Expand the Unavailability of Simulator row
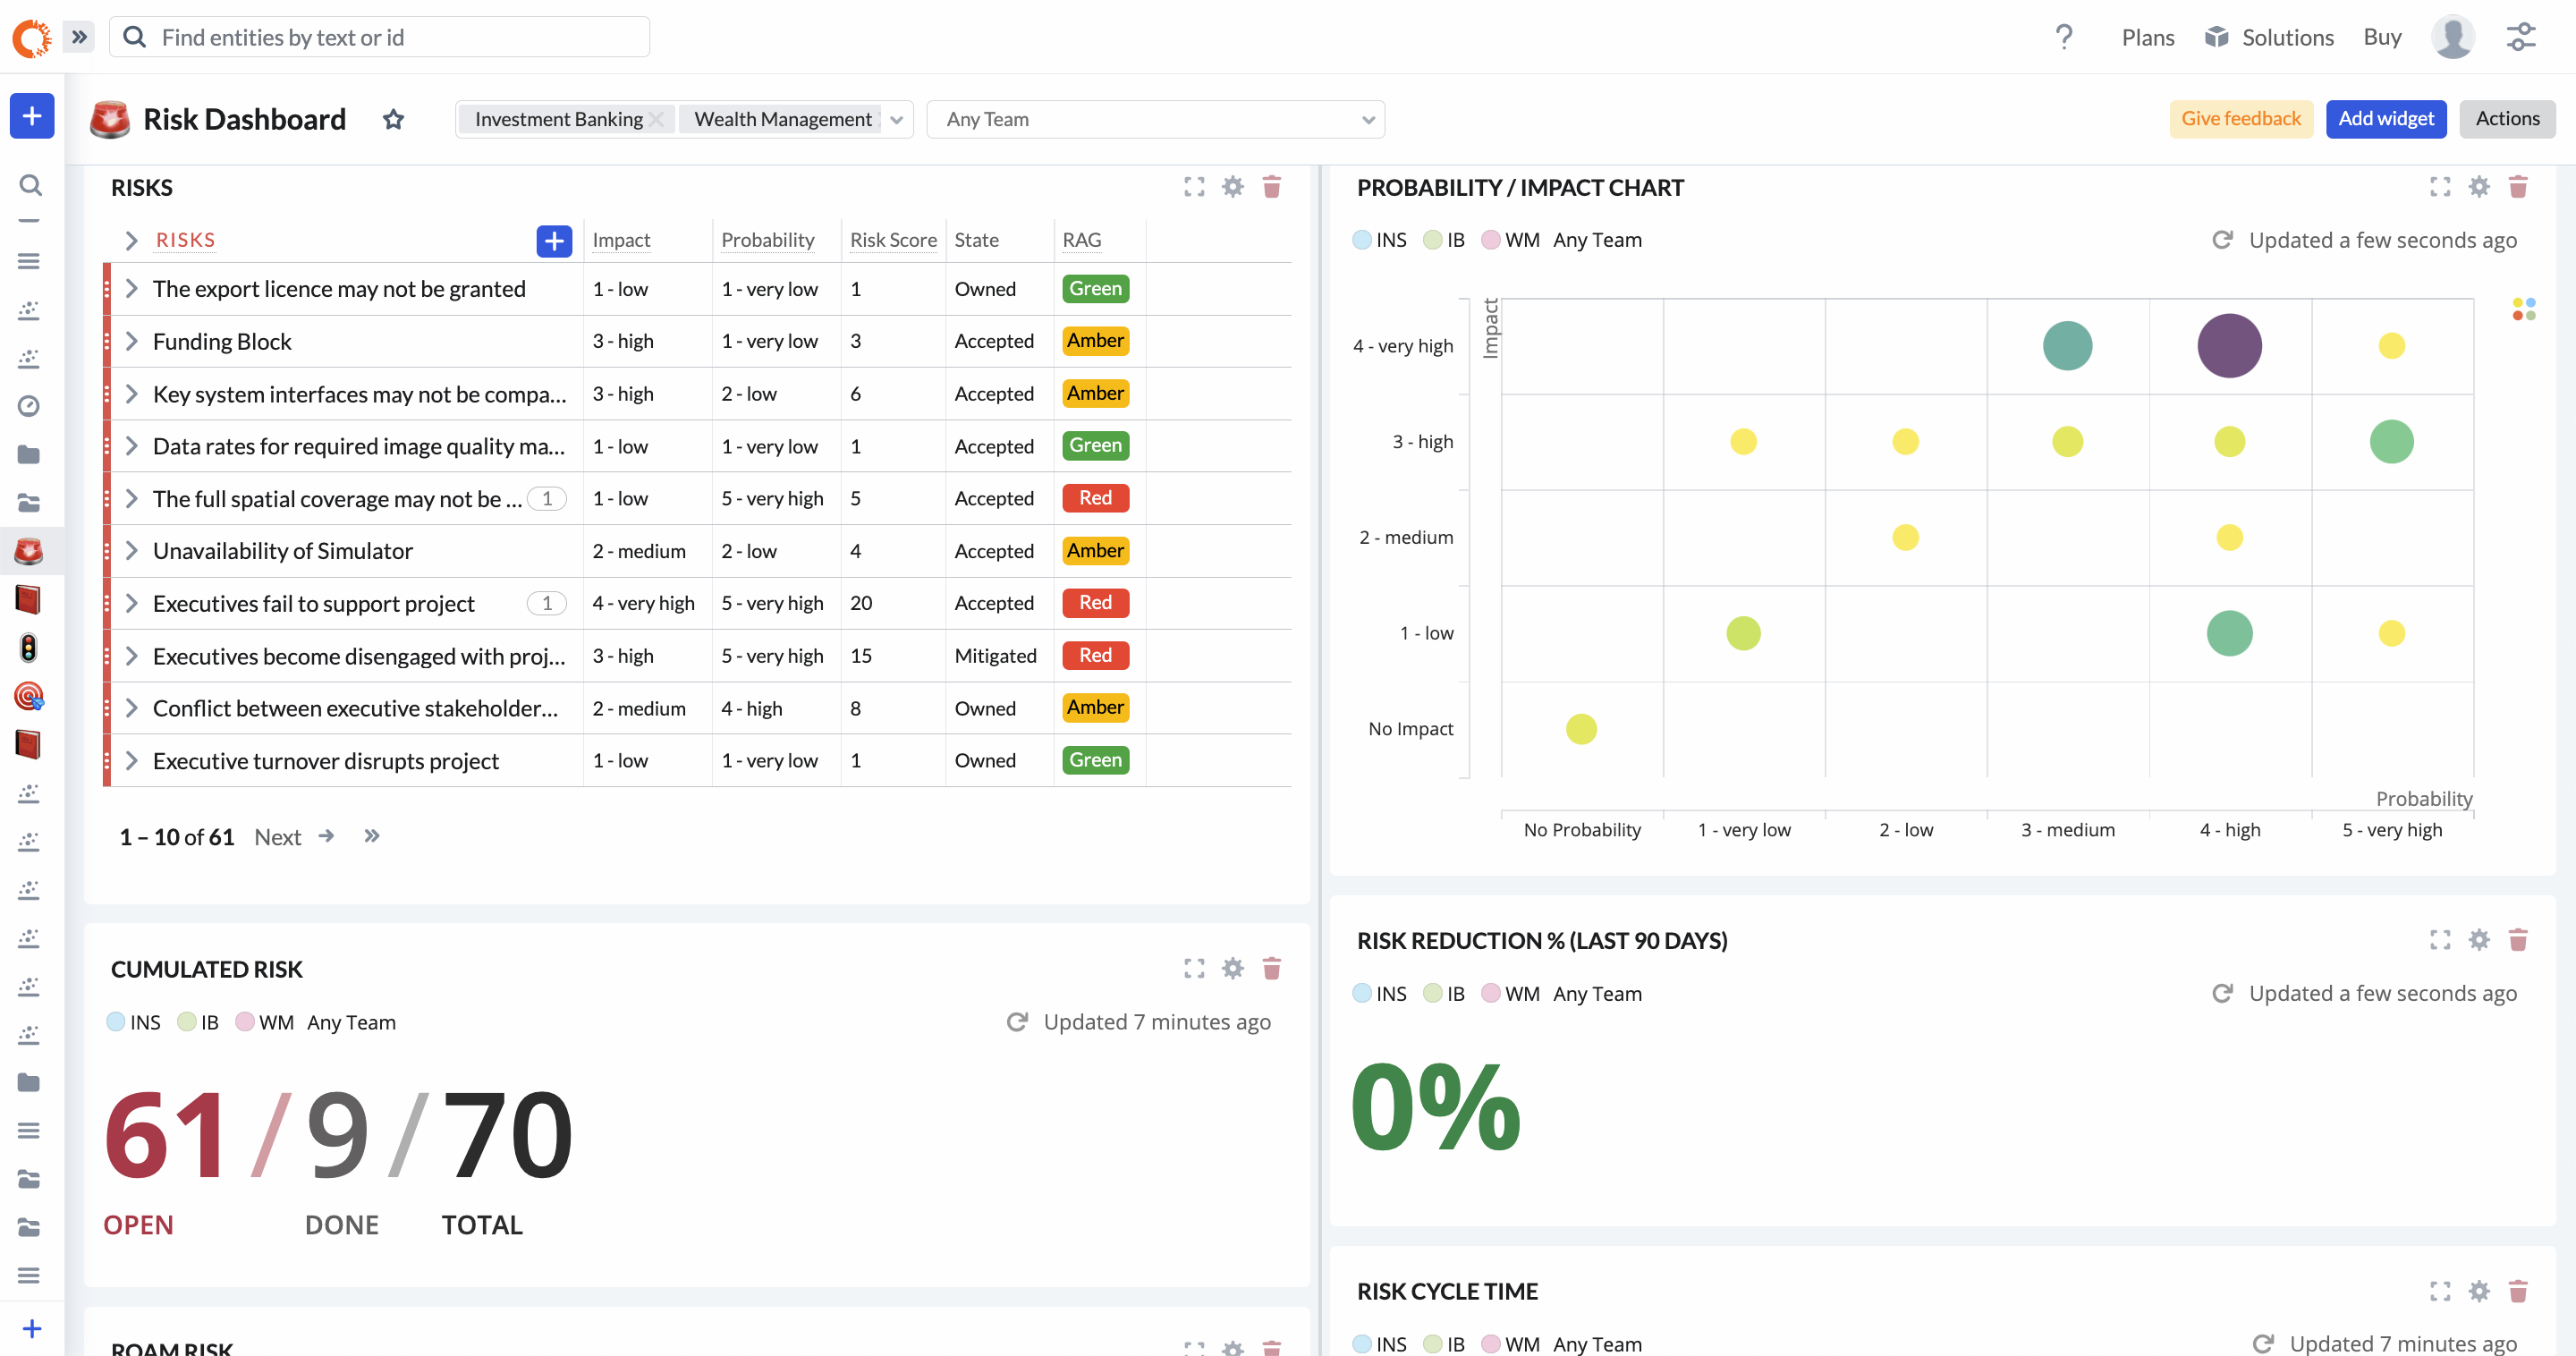 [131, 551]
